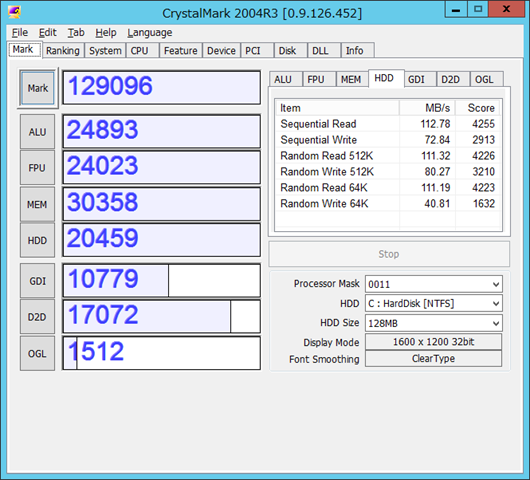Expand the Processor Mask dropdown

point(434,284)
